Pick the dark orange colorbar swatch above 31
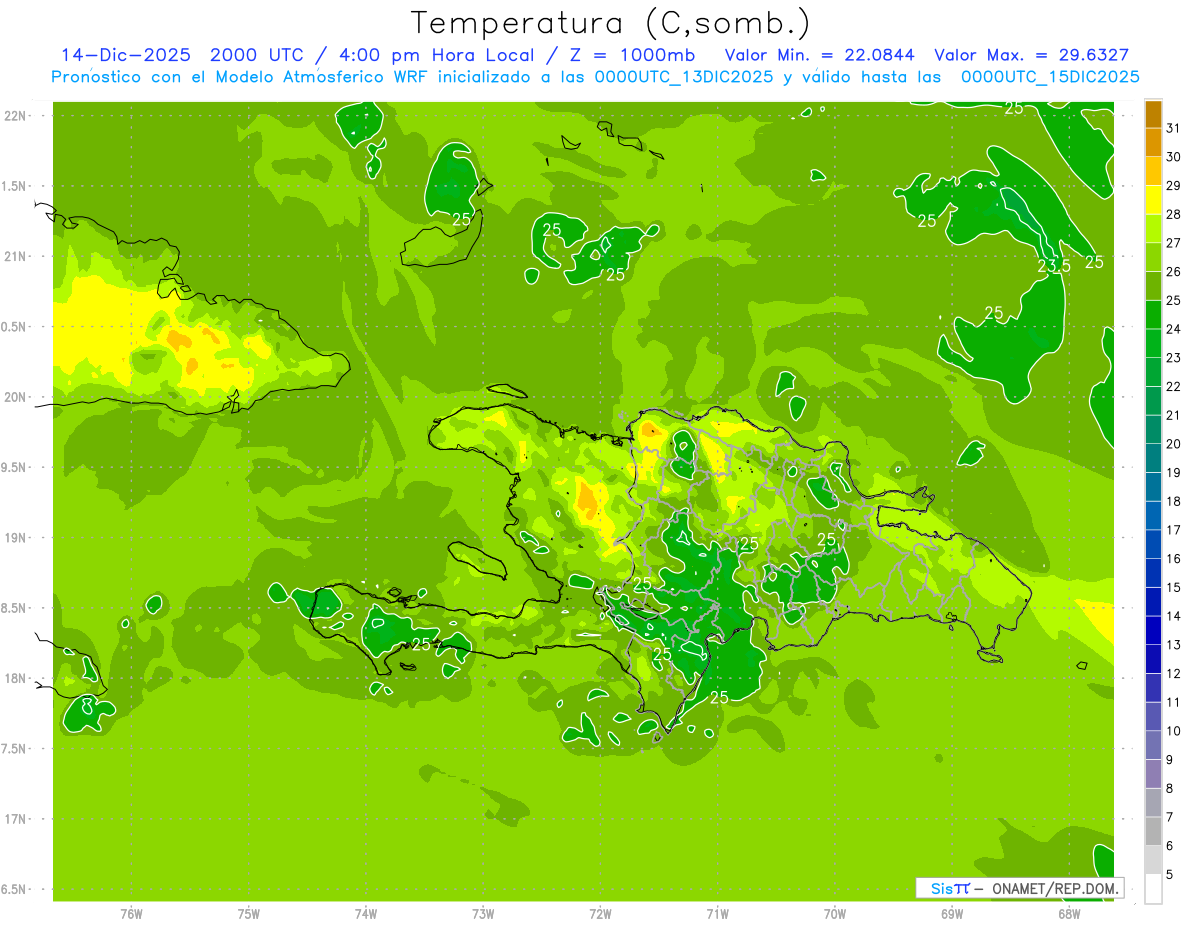The width and height of the screenshot is (1200, 927). [x=1153, y=114]
